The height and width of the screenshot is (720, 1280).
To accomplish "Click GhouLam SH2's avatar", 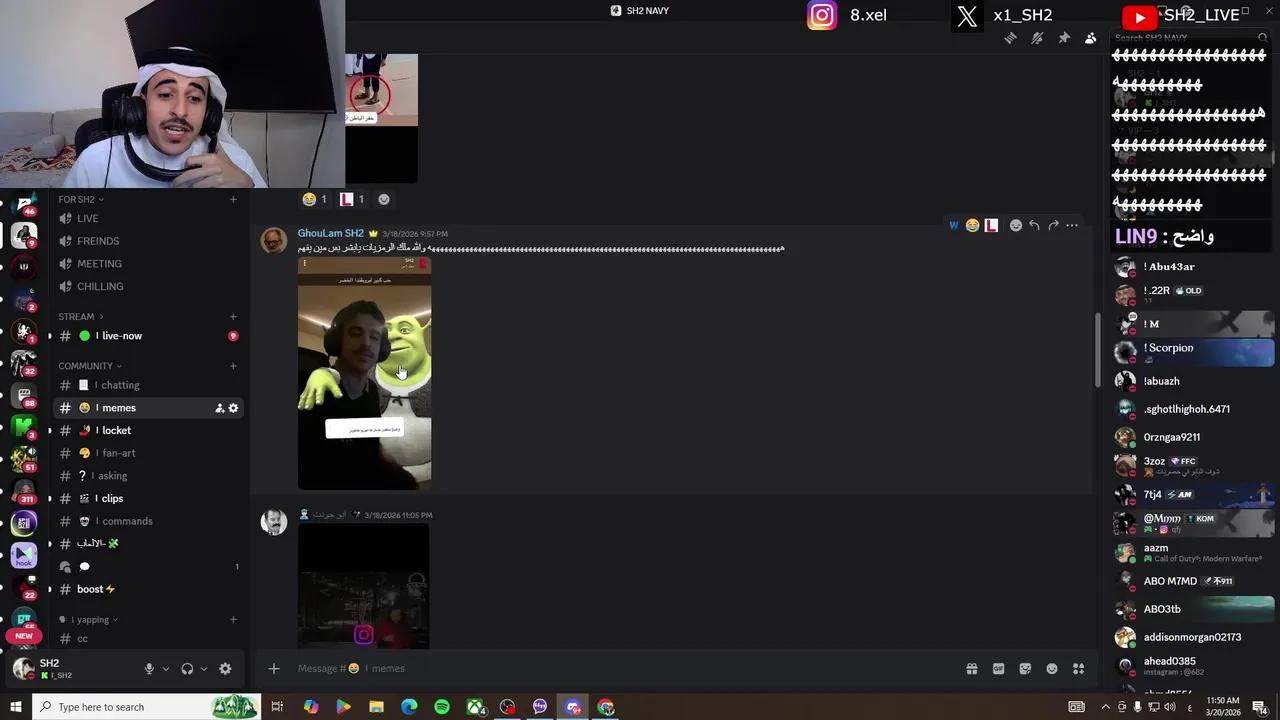I will 274,241.
